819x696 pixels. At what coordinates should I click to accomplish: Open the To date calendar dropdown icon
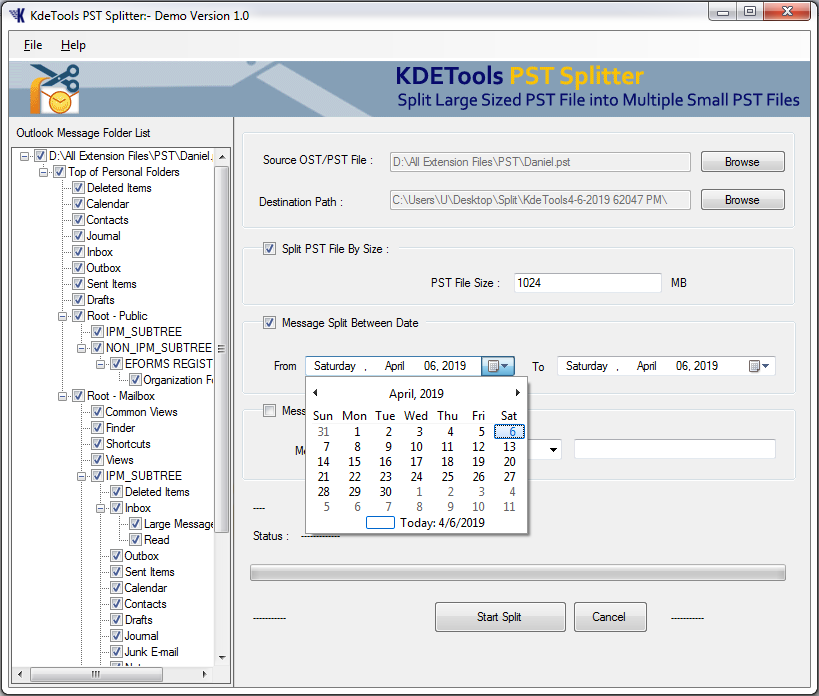[759, 366]
